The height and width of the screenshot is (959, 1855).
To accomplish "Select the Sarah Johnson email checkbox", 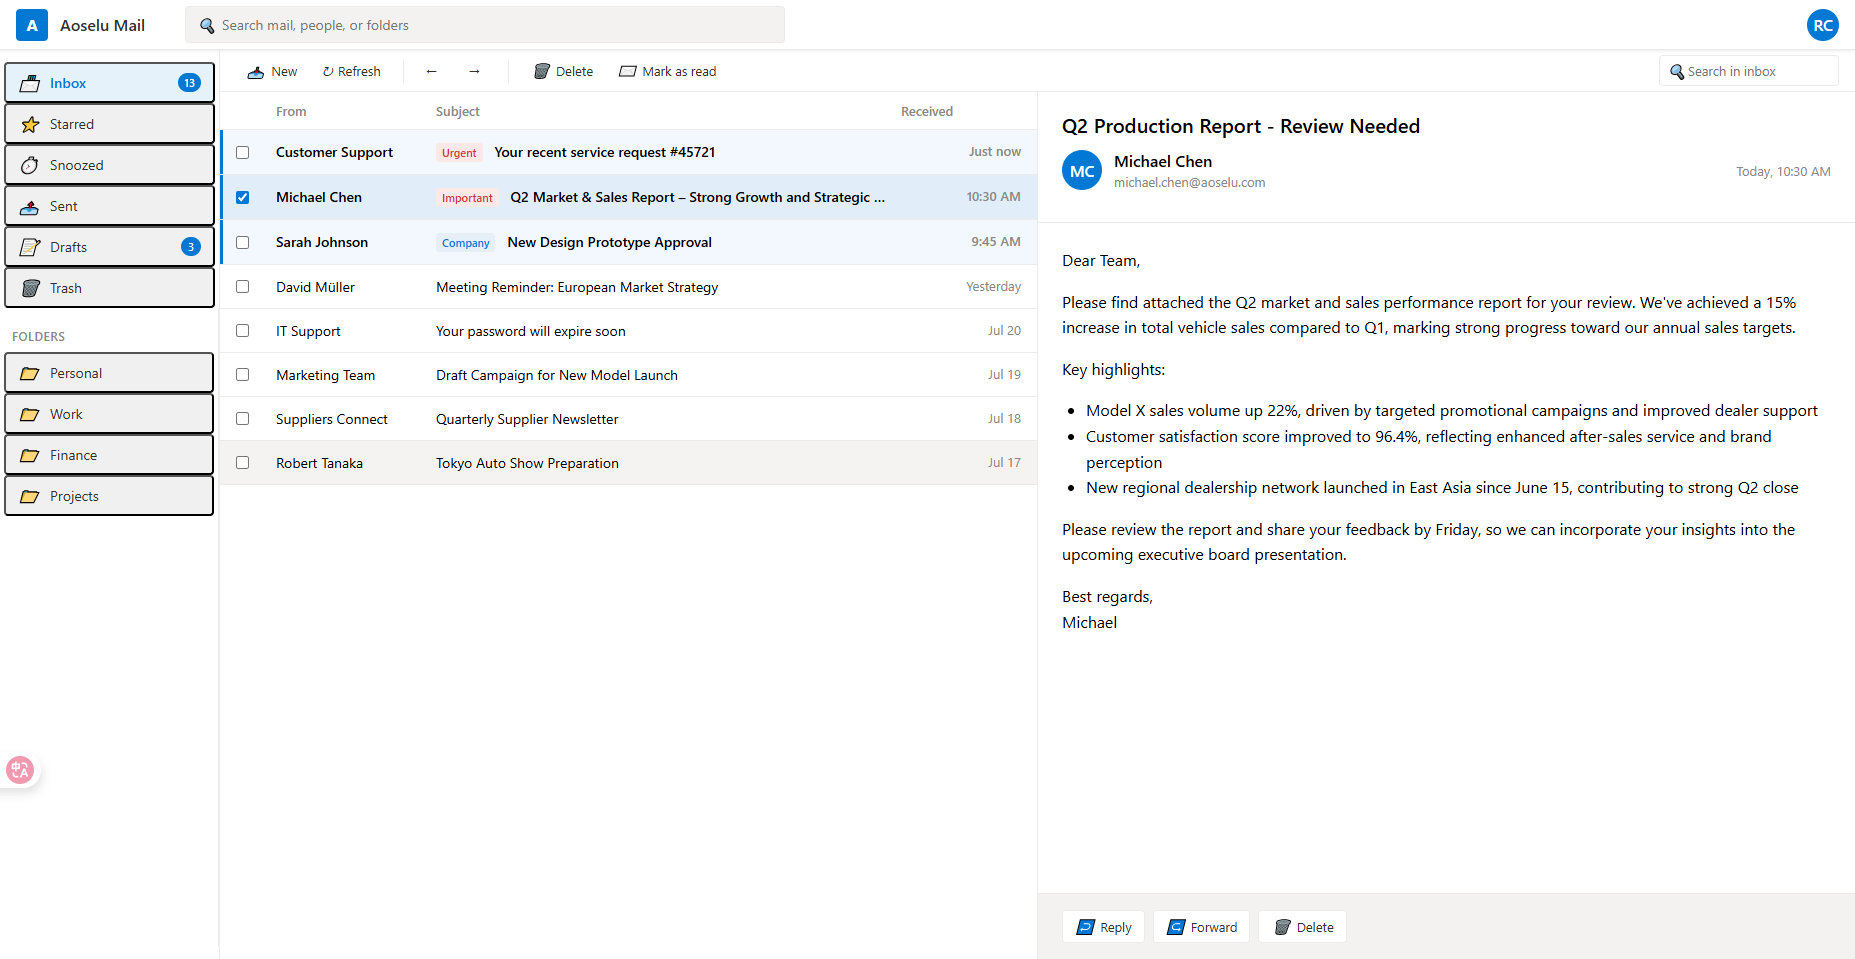I will coord(243,243).
